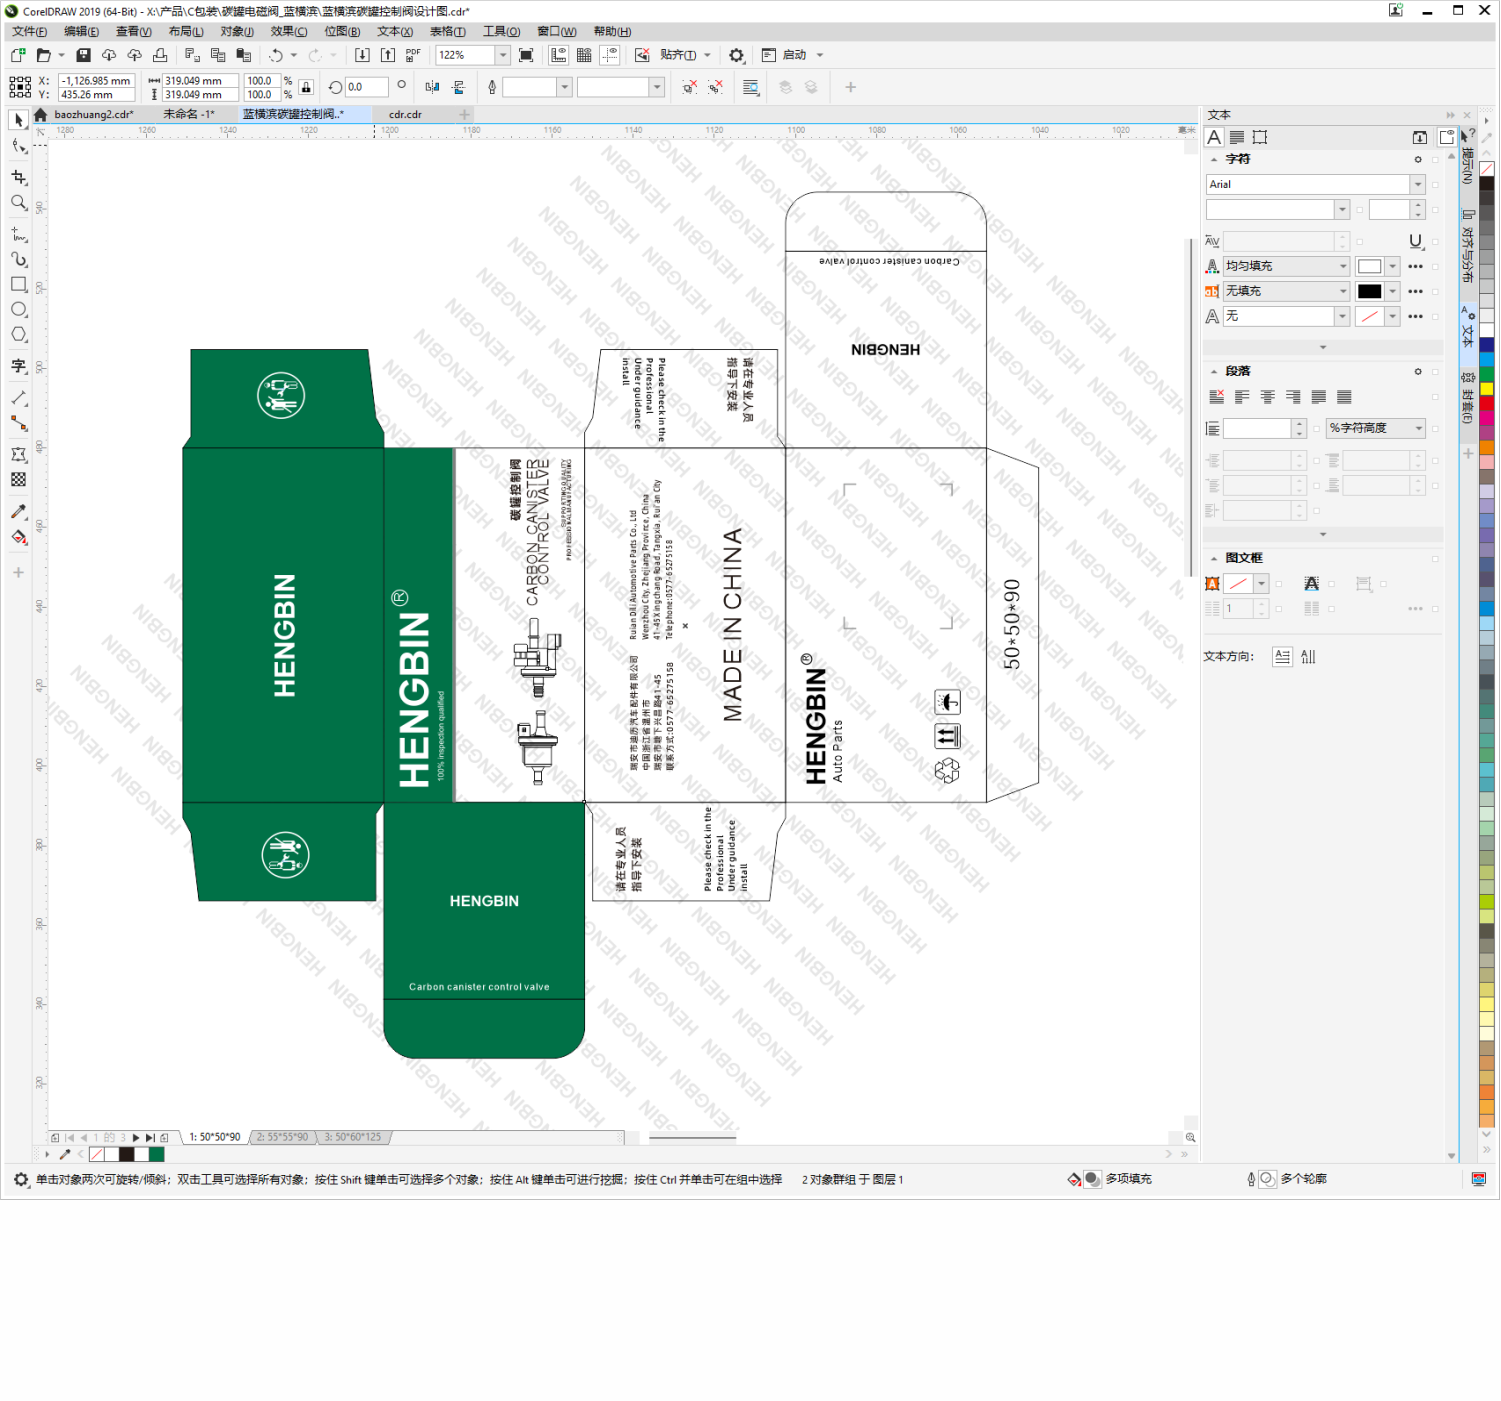Go to the next page arrow

click(x=136, y=1138)
